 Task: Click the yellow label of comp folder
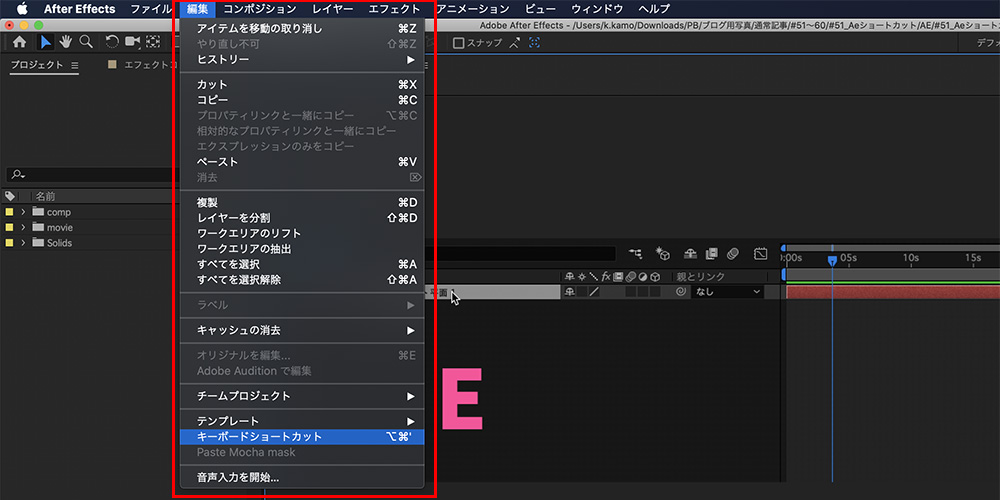coord(9,212)
